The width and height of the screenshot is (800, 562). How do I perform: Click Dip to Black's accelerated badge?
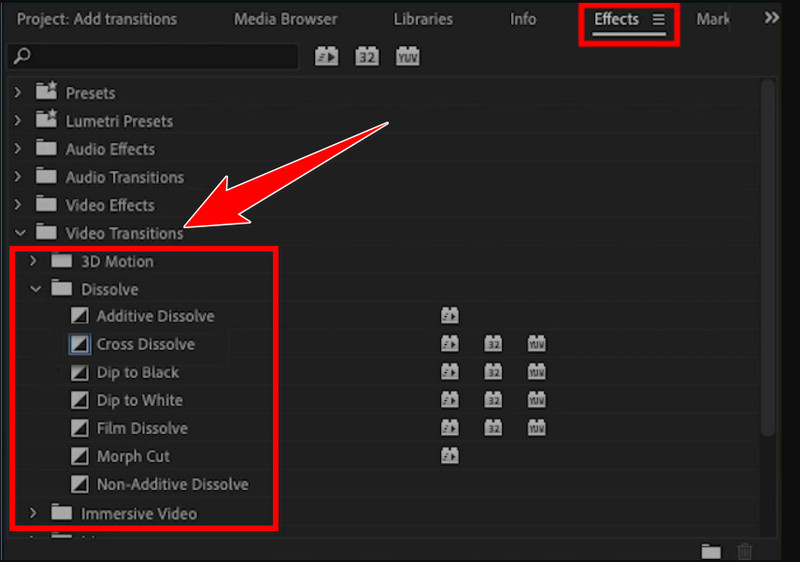449,372
